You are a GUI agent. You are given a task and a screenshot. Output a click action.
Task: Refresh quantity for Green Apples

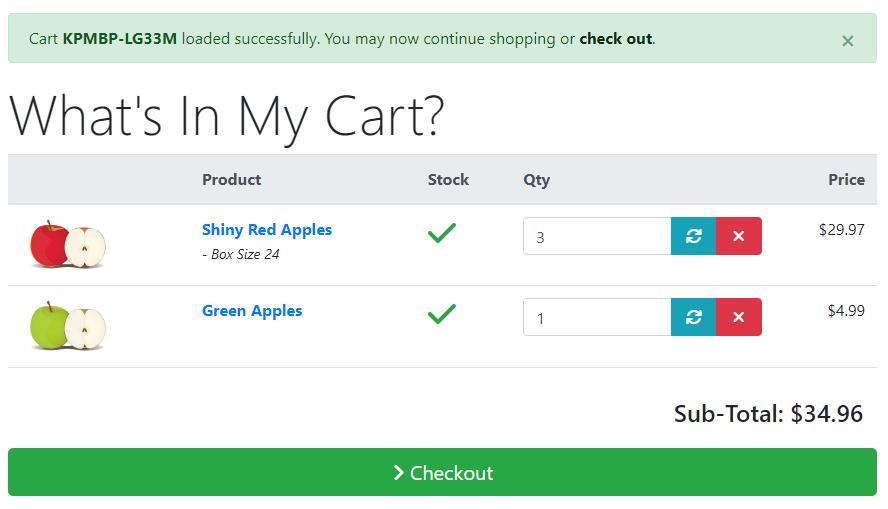pos(693,317)
